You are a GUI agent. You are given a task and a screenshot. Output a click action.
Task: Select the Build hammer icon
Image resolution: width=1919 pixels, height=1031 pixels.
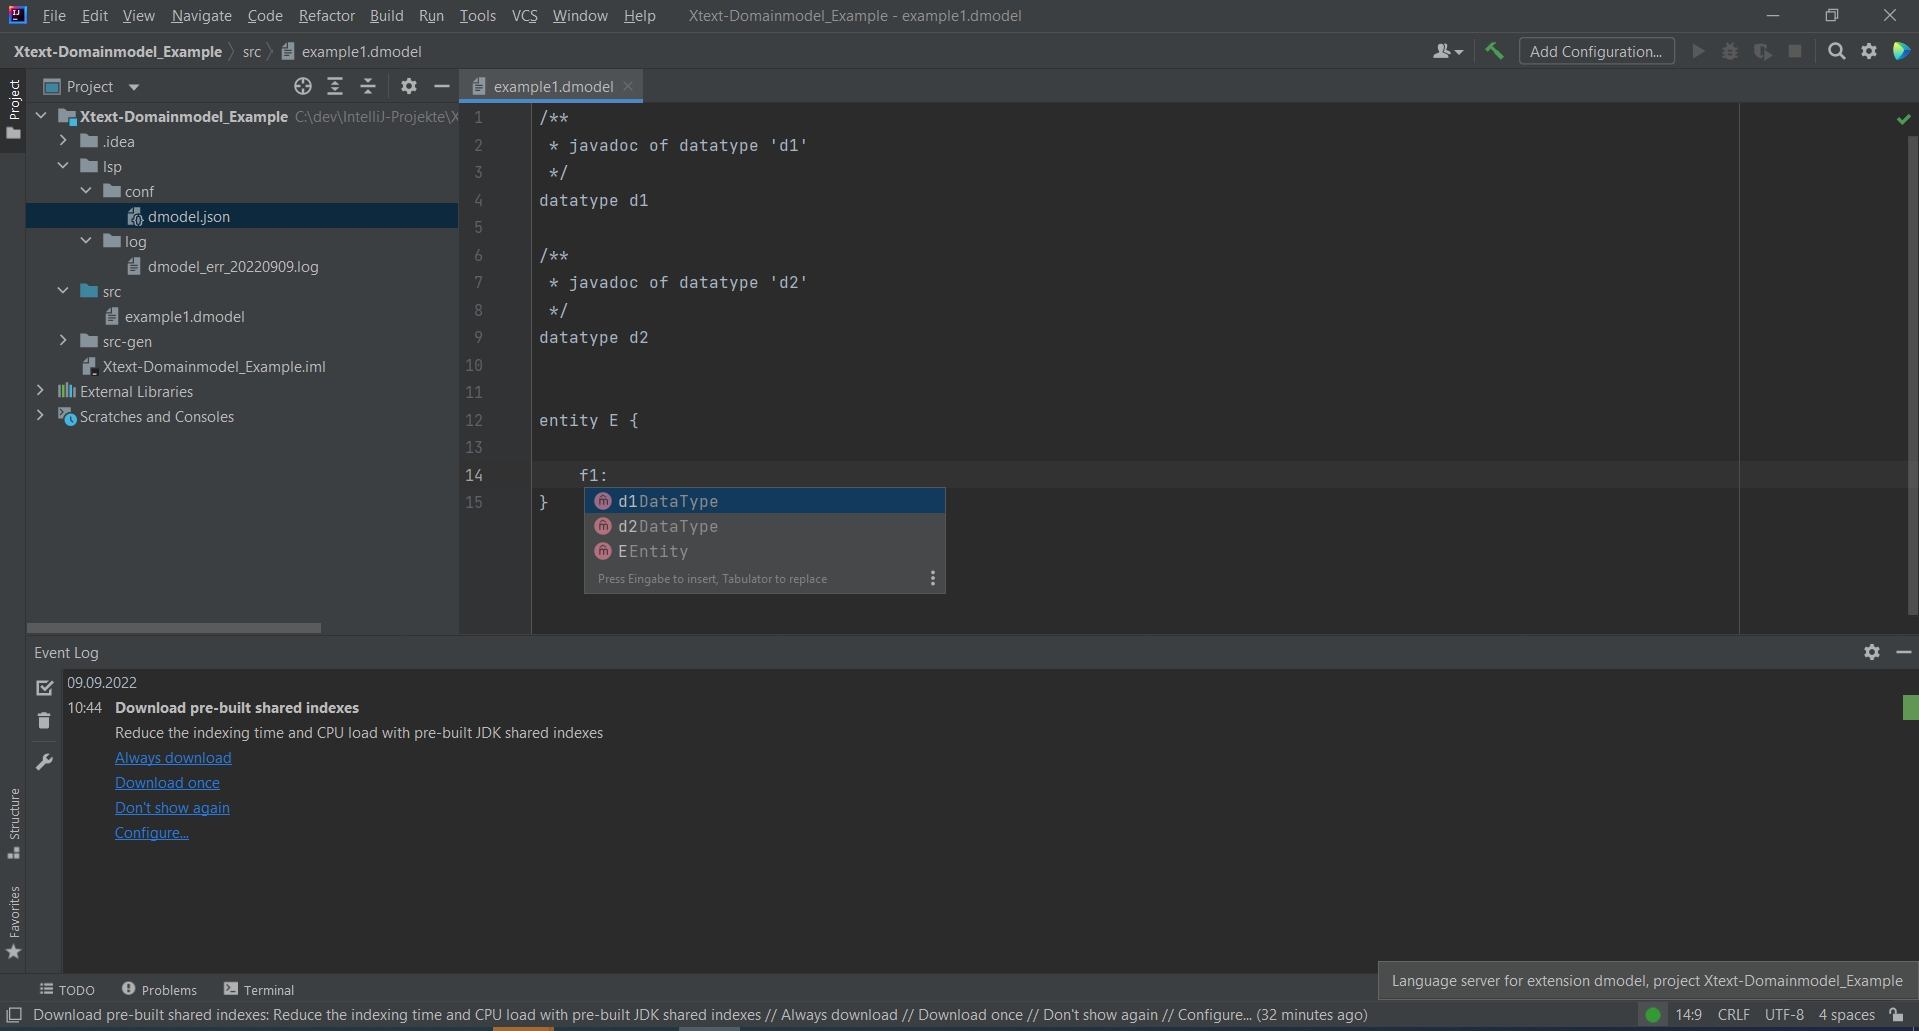point(1493,50)
